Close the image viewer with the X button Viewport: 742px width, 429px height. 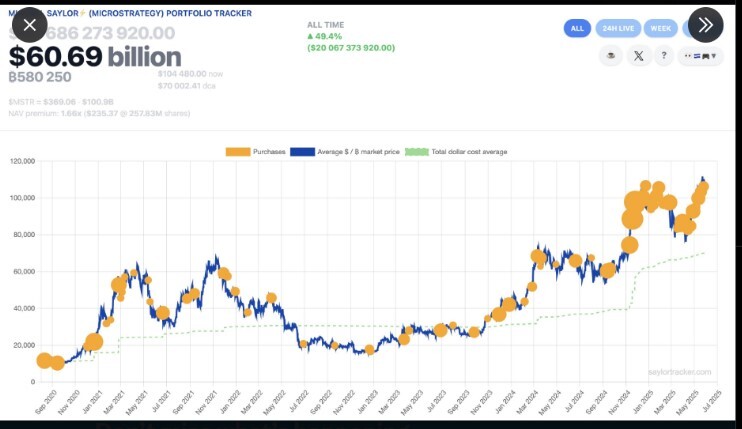(29, 25)
